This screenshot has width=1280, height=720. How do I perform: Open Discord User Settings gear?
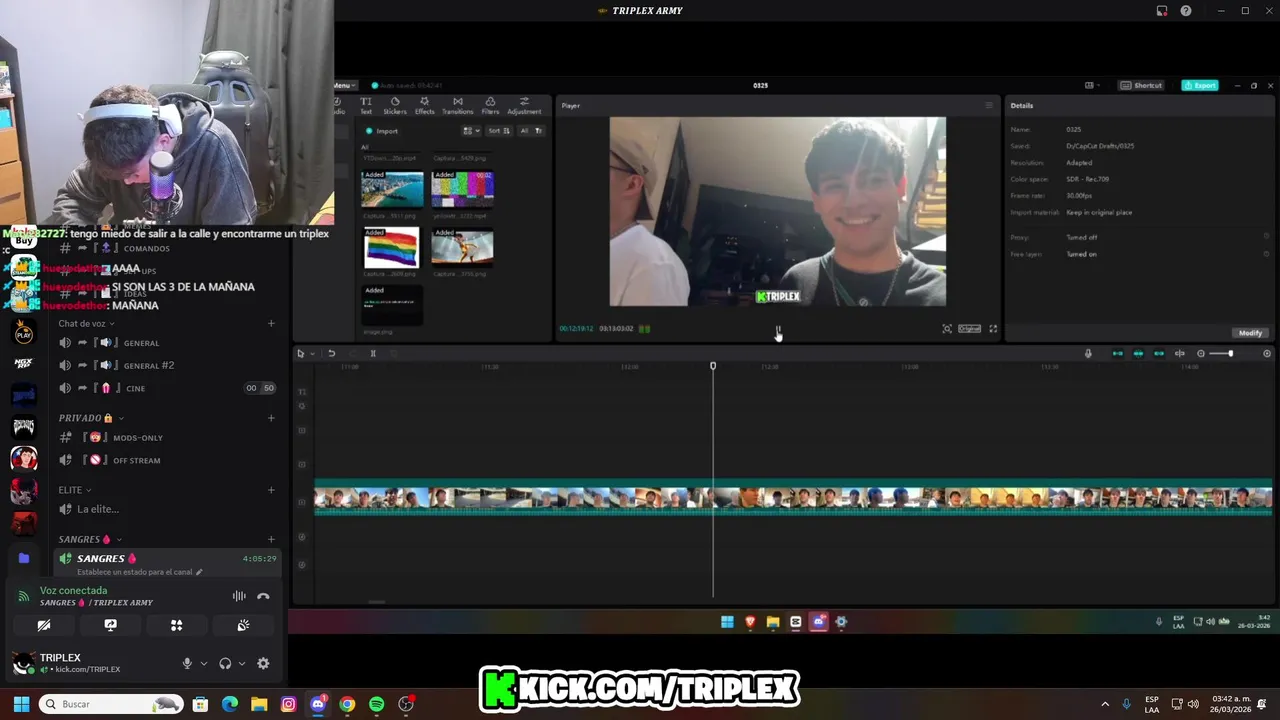[263, 663]
